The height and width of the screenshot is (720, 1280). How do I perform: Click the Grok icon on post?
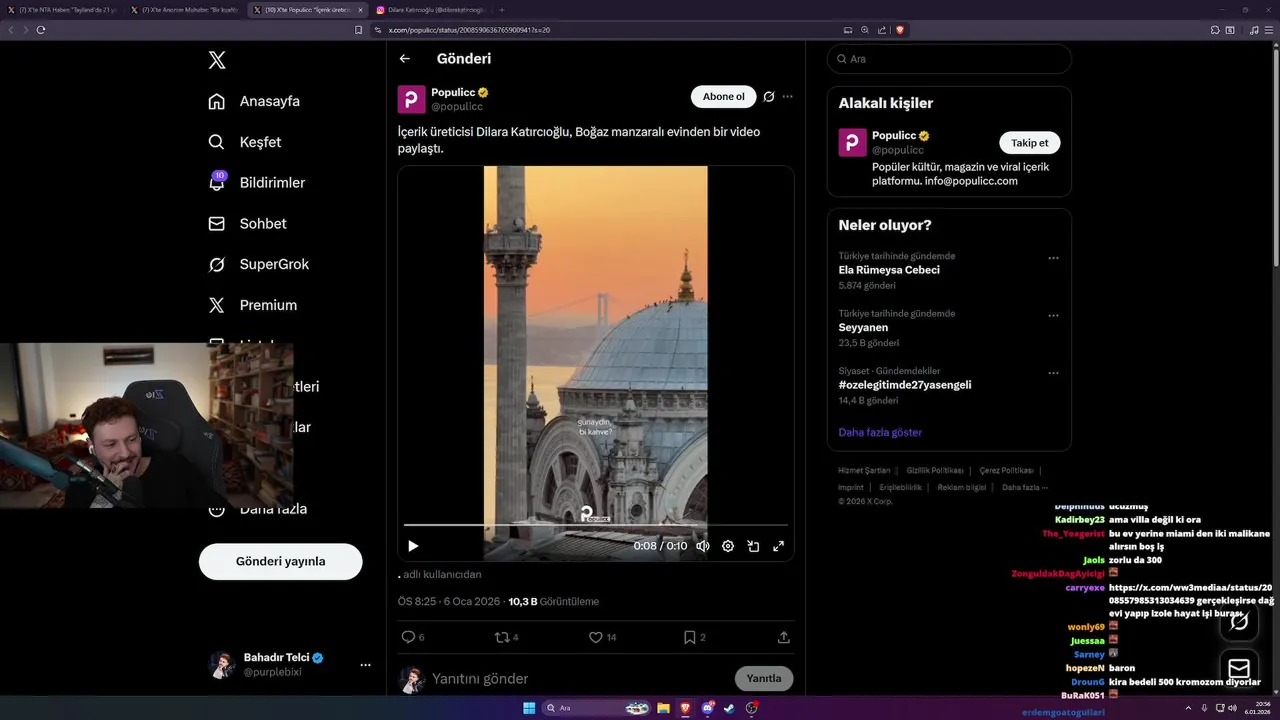point(769,97)
